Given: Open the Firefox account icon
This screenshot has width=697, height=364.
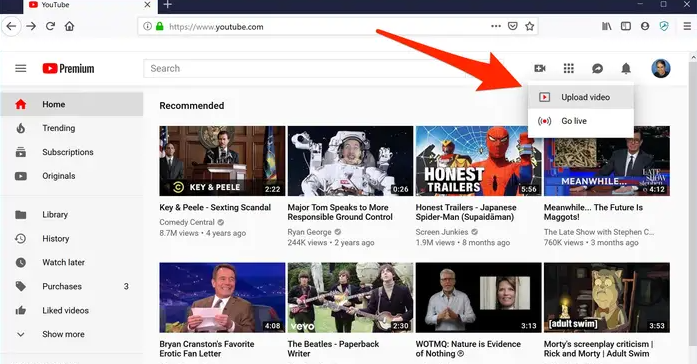Looking at the screenshot, I should point(645,26).
